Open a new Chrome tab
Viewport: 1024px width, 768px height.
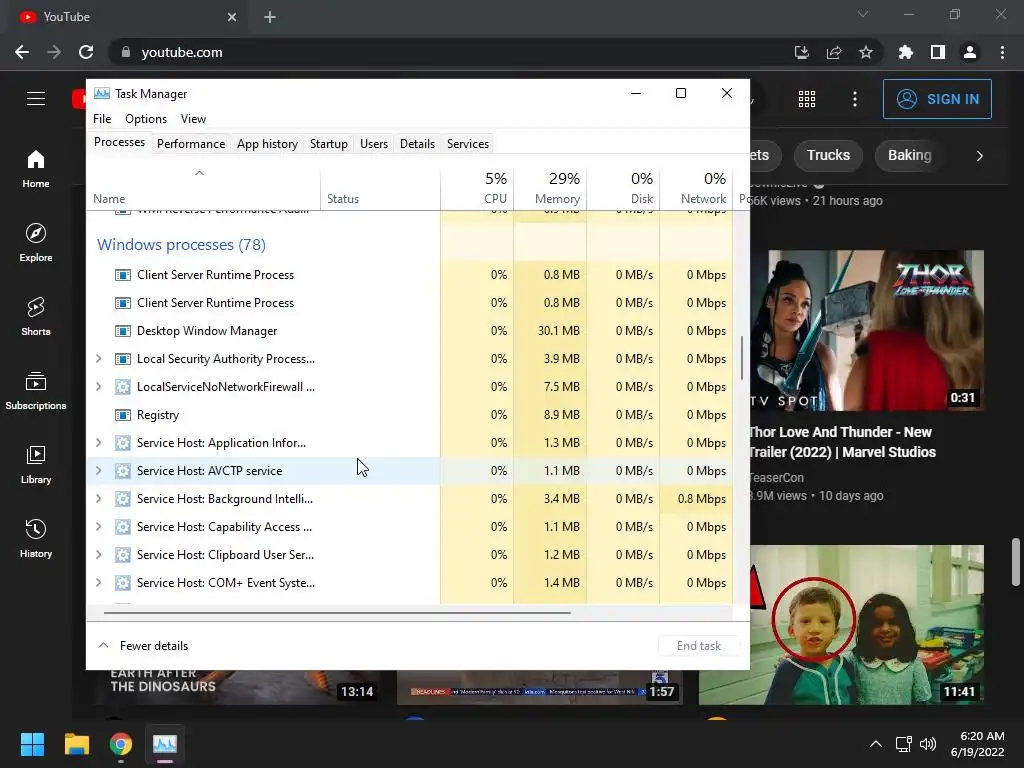270,17
